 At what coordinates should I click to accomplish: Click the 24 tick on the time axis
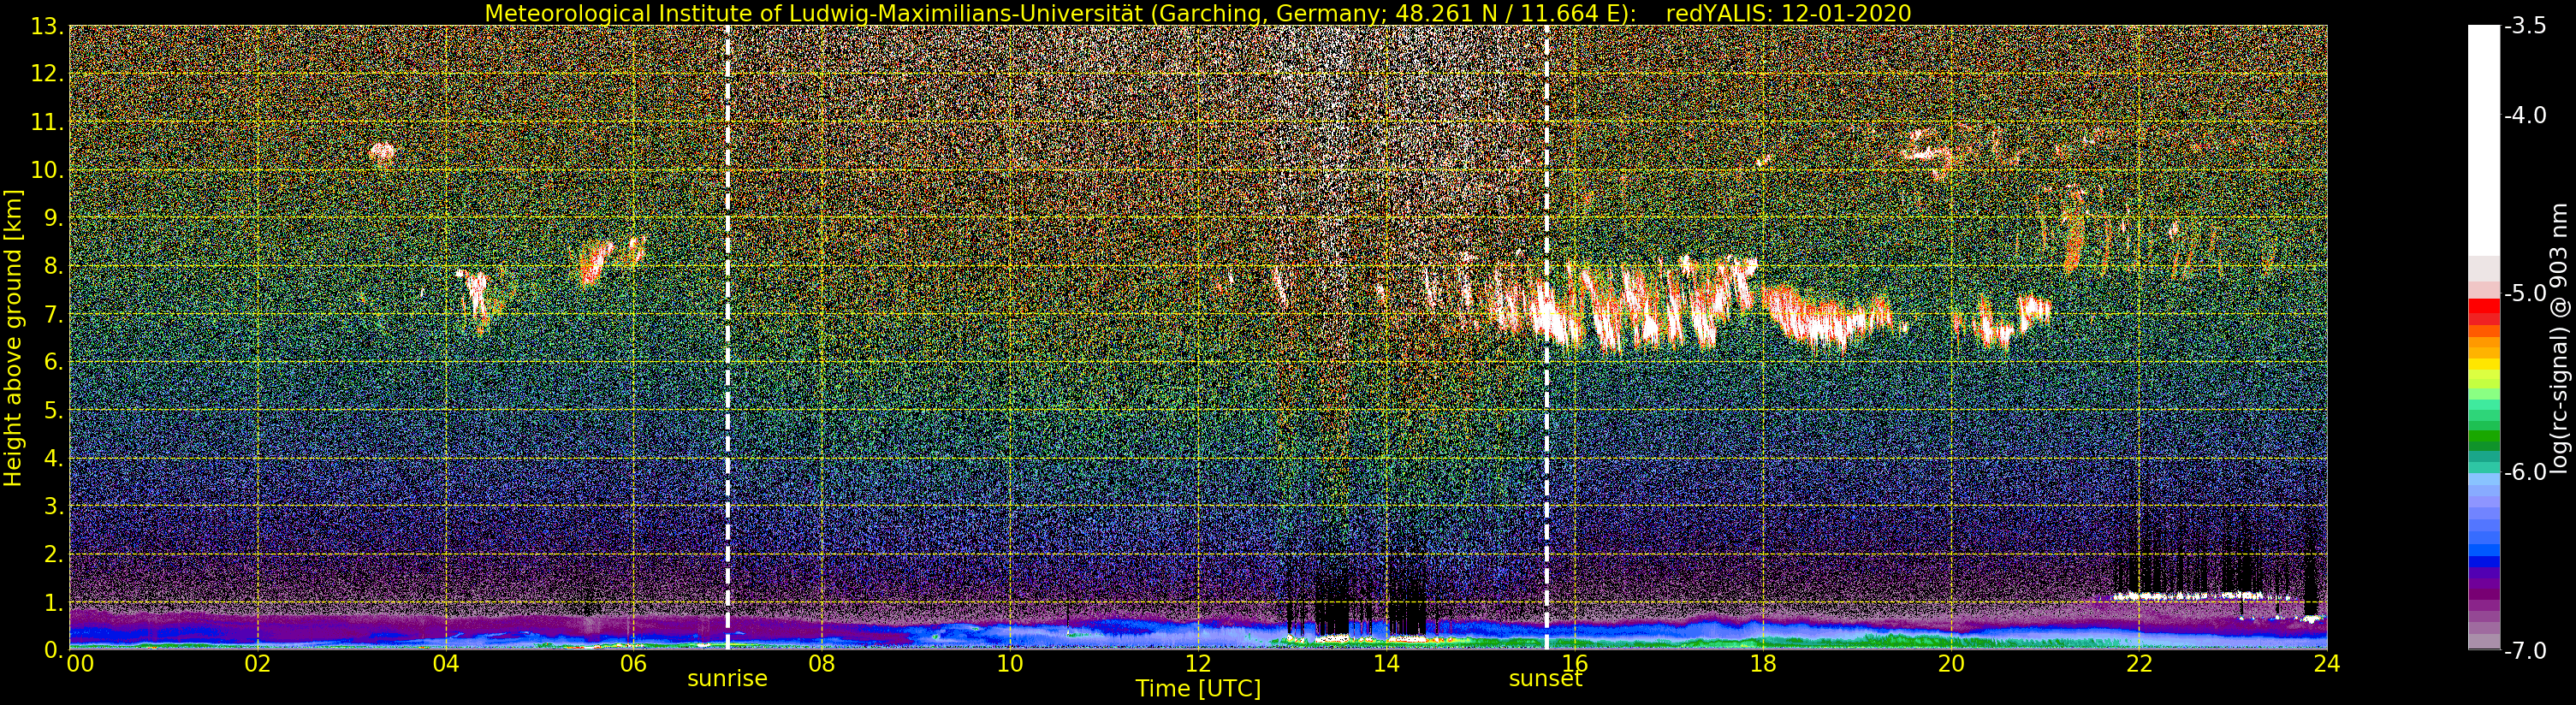tap(2326, 664)
